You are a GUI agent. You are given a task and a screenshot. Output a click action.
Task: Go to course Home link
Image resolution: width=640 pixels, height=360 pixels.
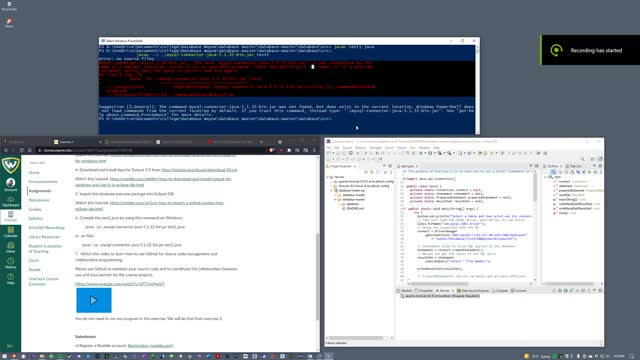(x=34, y=173)
